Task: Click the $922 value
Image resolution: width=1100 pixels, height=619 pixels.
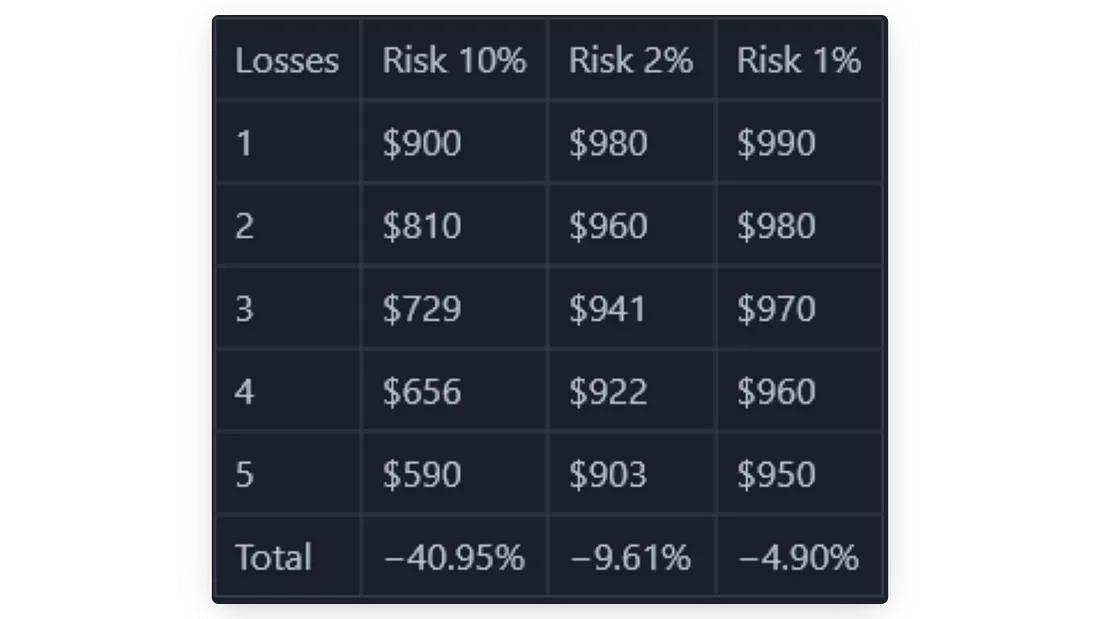Action: 608,392
